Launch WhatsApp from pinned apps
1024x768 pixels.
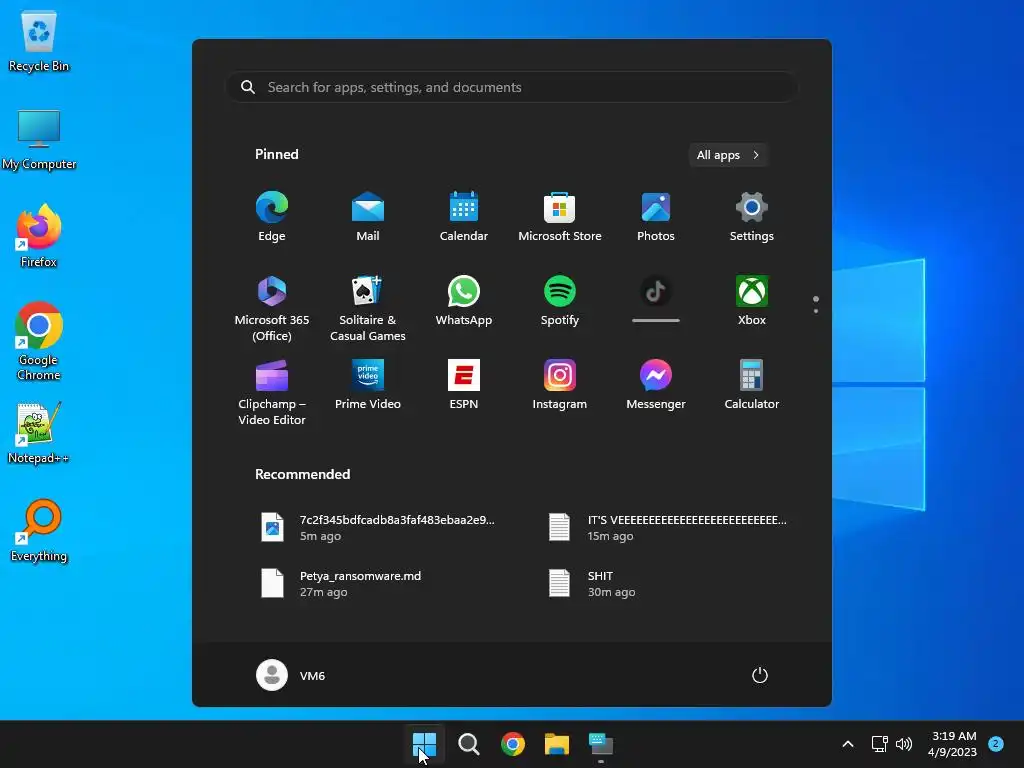pyautogui.click(x=464, y=301)
